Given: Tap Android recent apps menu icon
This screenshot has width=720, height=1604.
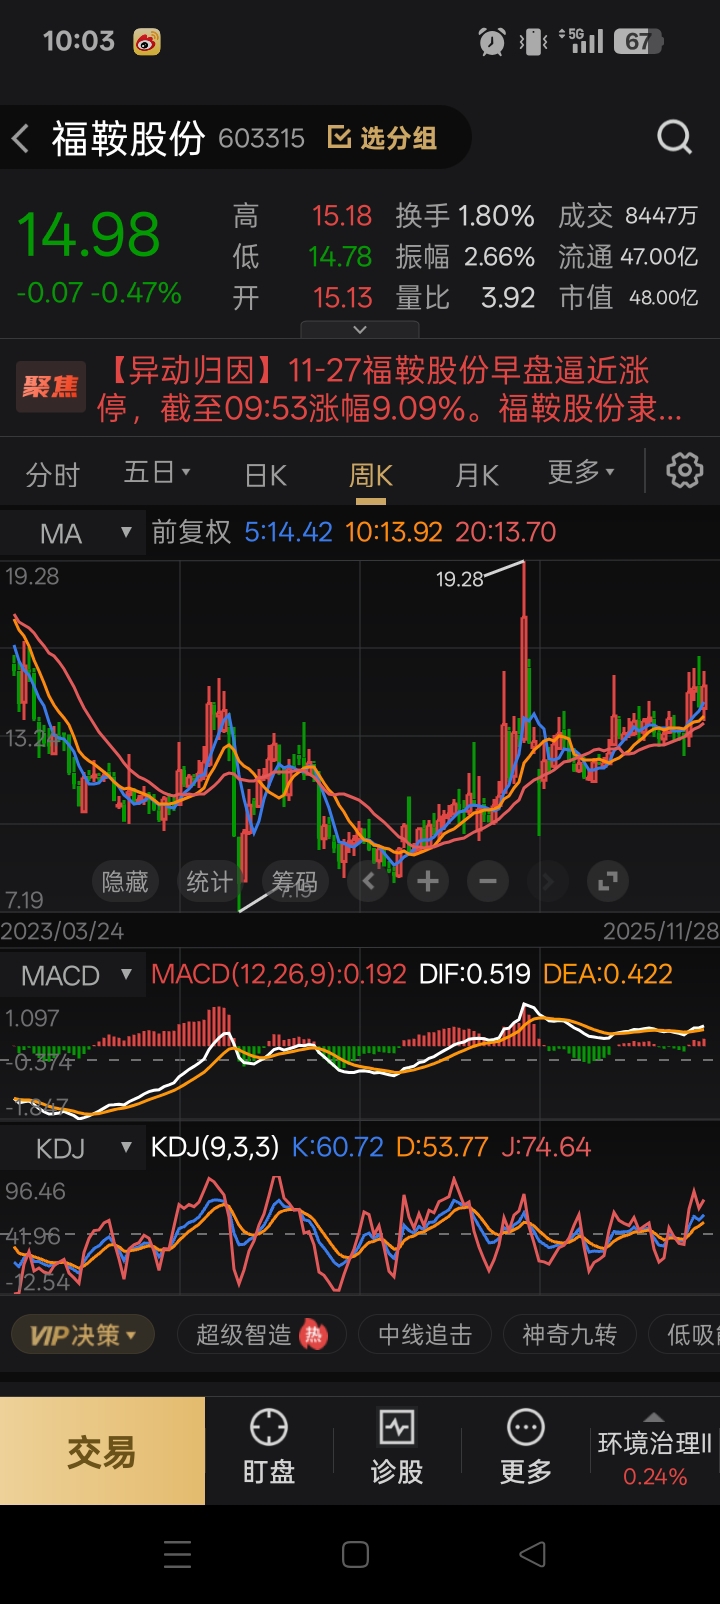Looking at the screenshot, I should coord(177,1554).
